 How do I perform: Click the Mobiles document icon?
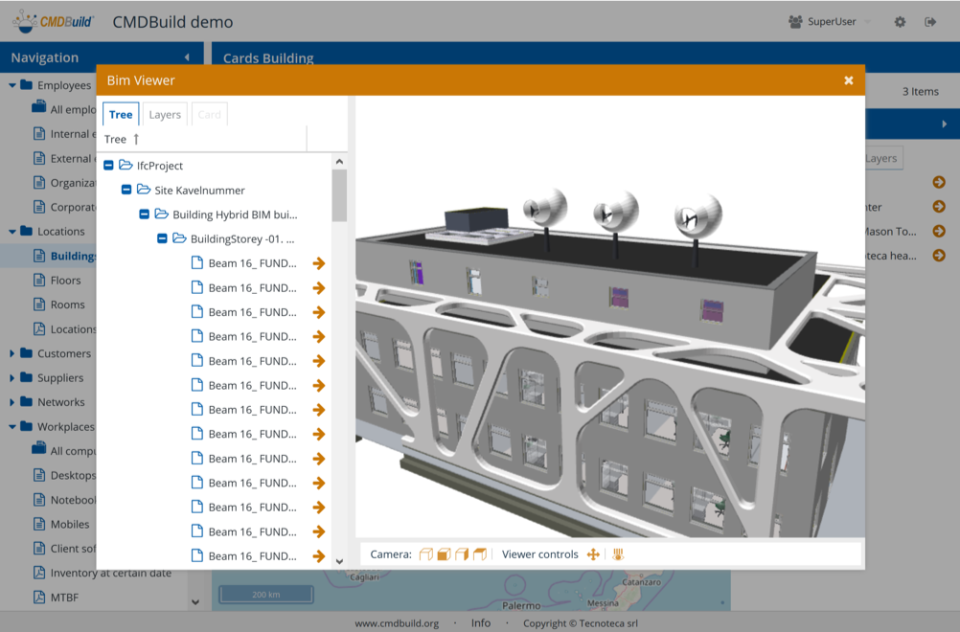[x=39, y=524]
